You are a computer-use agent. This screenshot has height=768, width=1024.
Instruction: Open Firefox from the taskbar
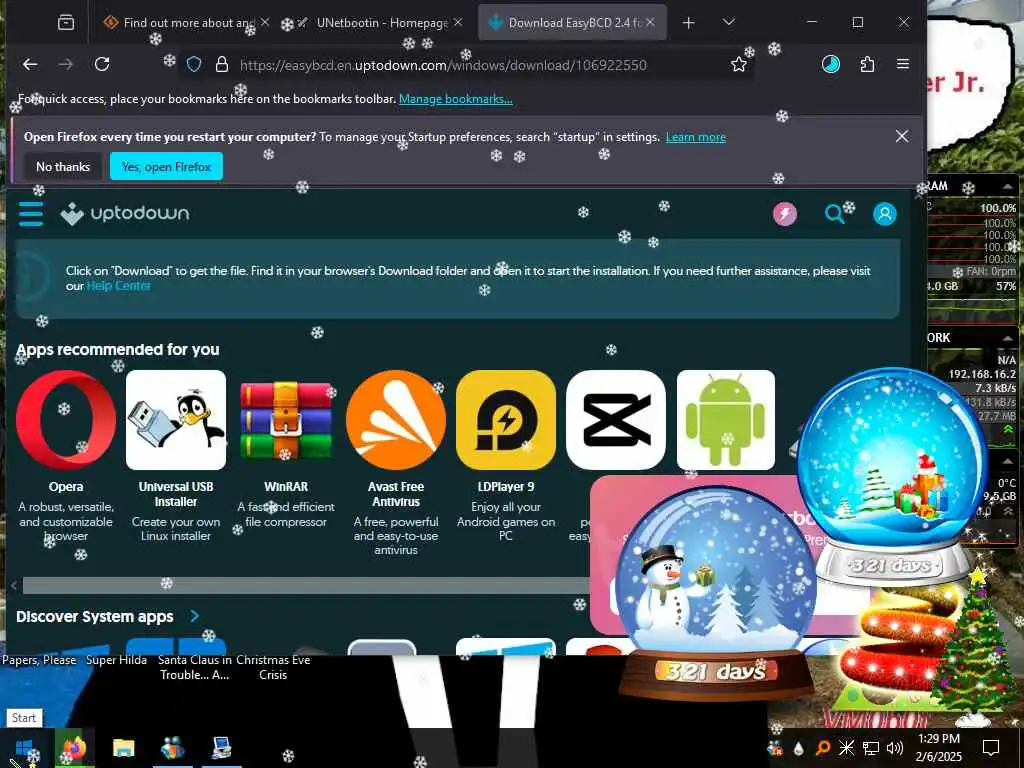click(74, 748)
